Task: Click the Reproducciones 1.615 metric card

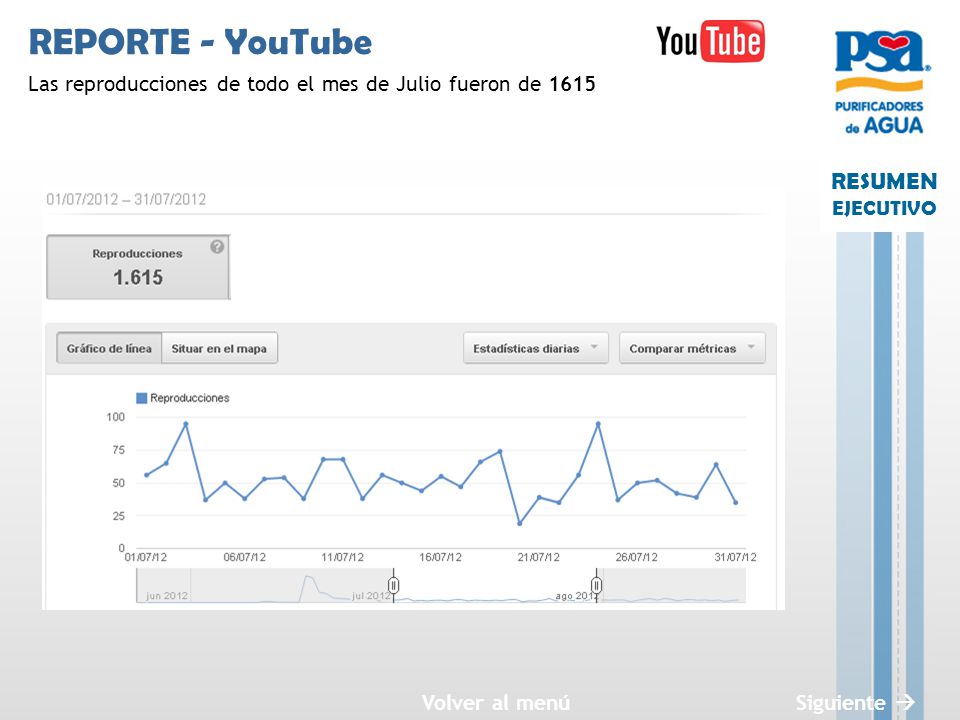Action: click(x=138, y=267)
